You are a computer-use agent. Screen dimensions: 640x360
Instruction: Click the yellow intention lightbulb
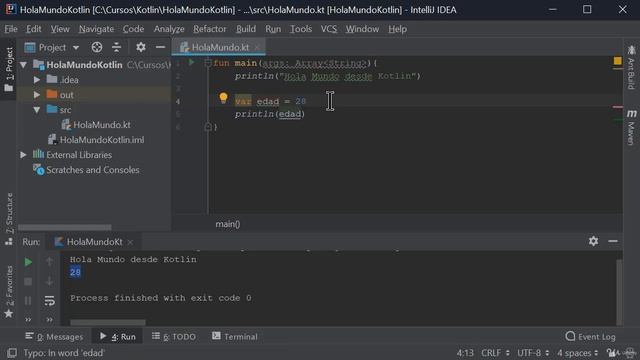point(223,98)
